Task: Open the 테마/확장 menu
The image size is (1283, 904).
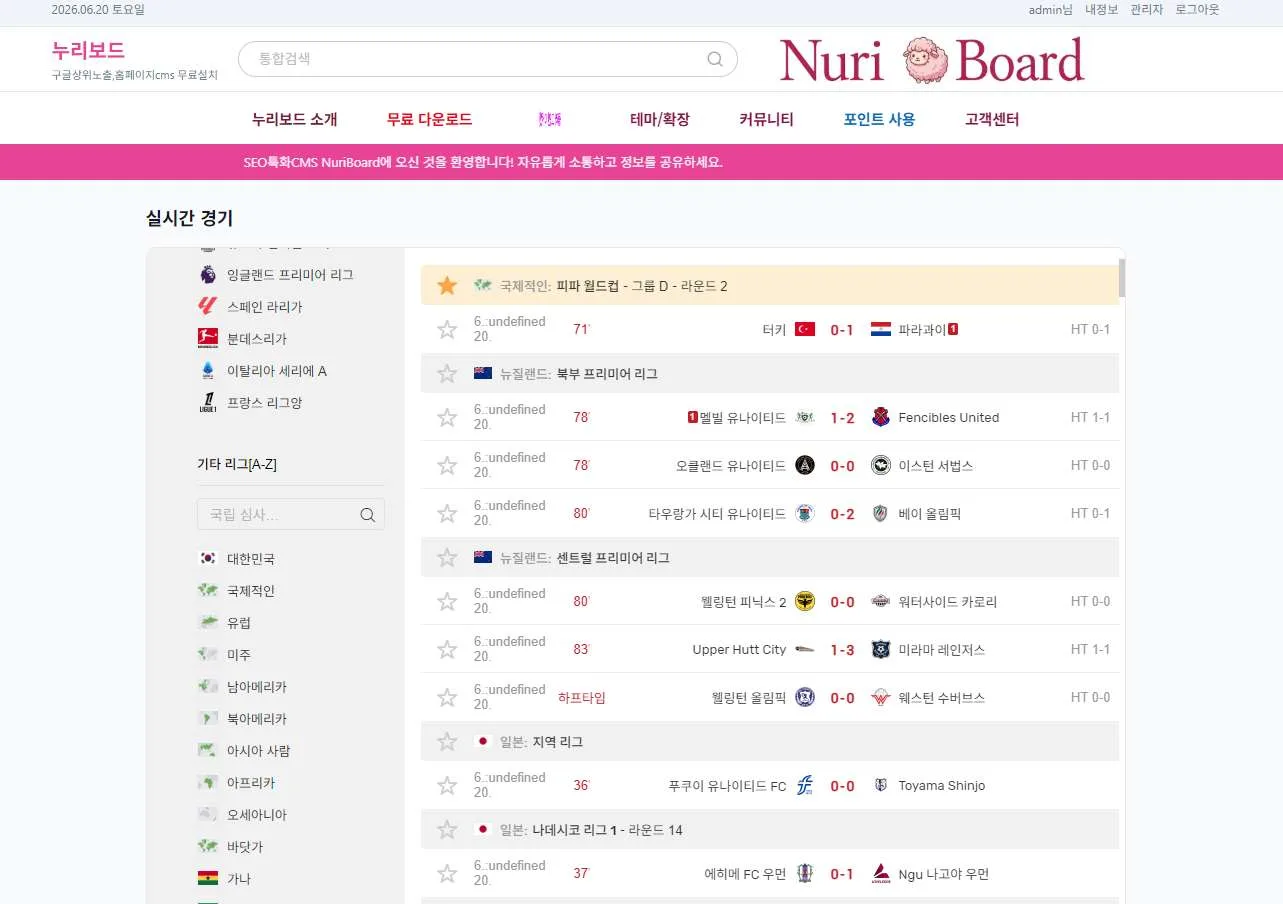Action: pos(660,119)
